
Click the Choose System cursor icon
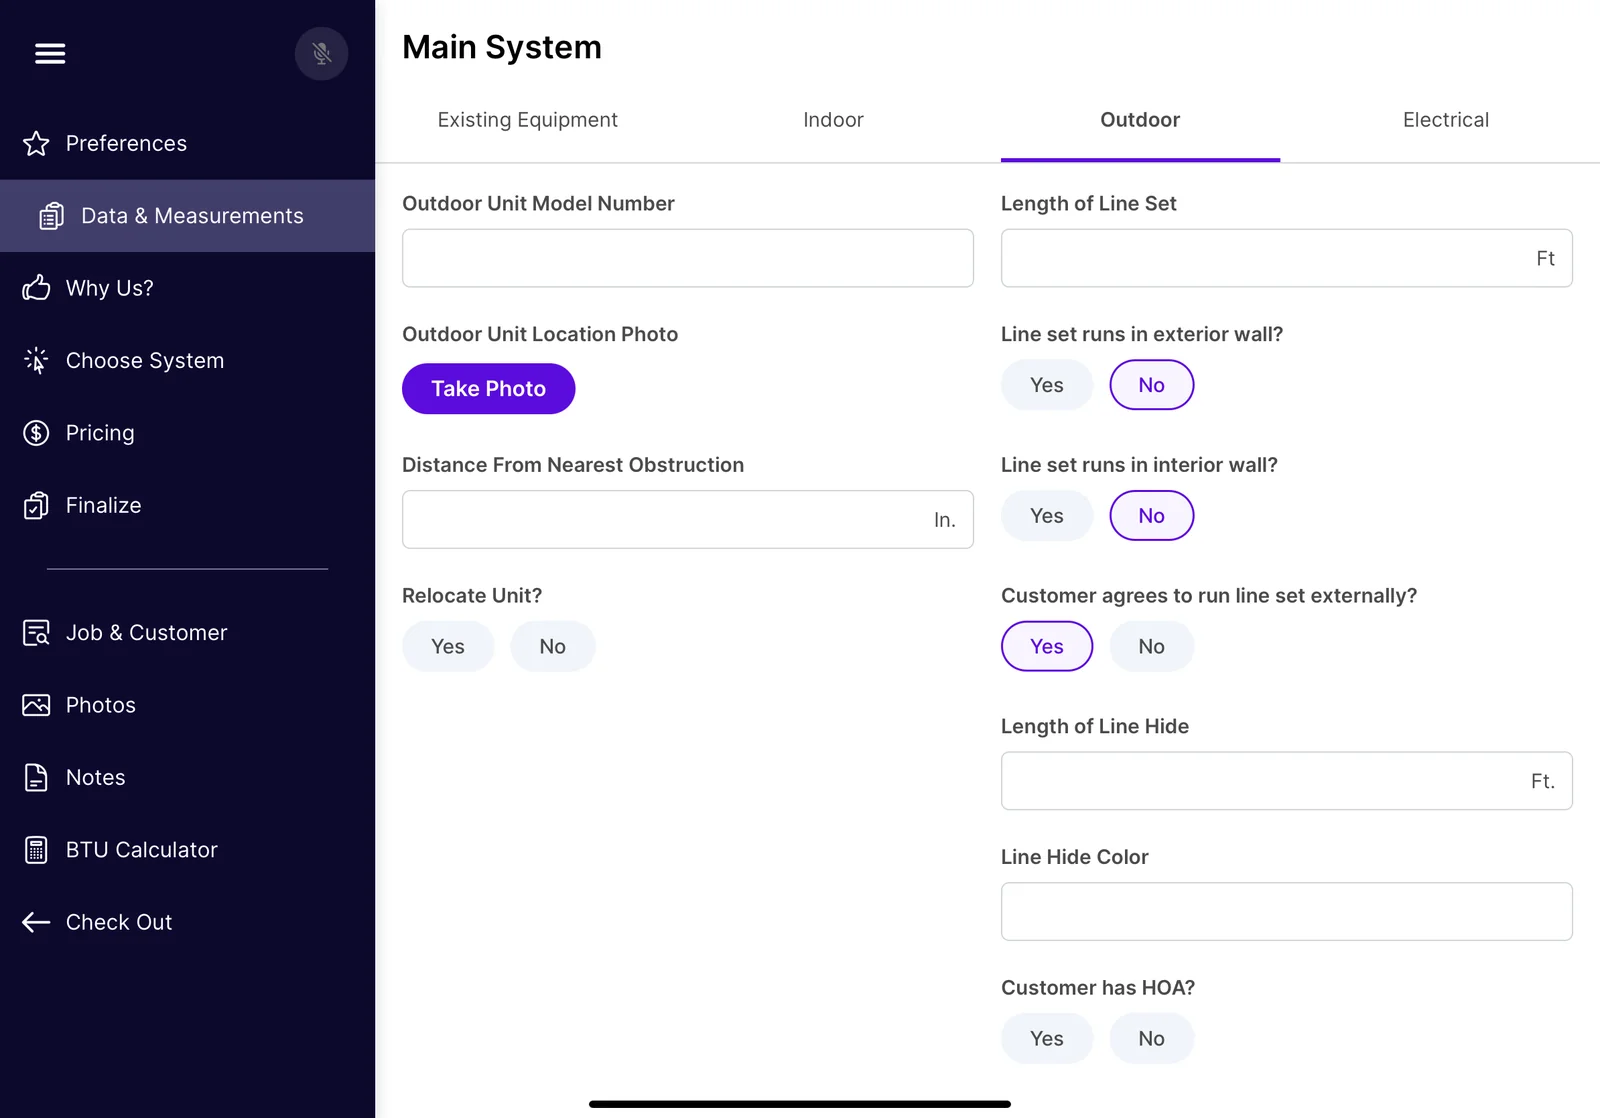36,360
